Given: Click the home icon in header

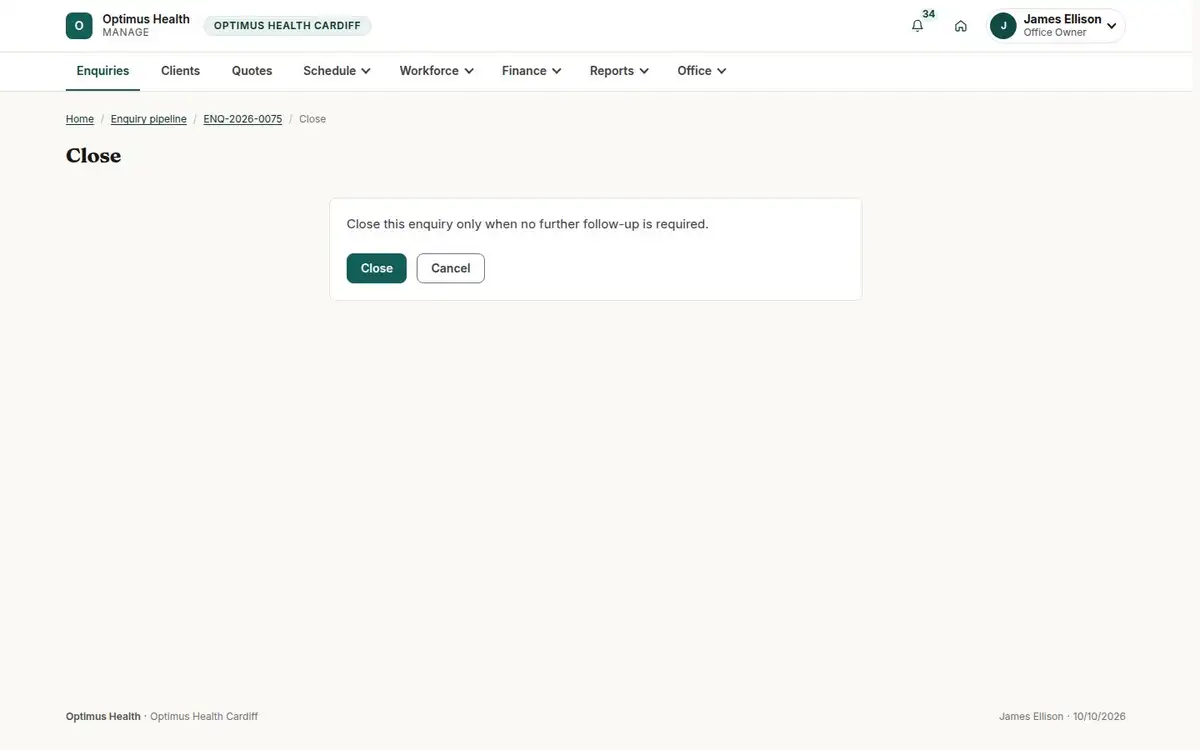Looking at the screenshot, I should pyautogui.click(x=961, y=26).
